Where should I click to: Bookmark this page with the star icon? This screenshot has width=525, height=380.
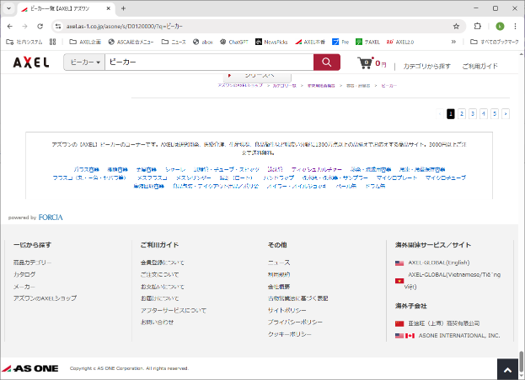tap(456, 26)
